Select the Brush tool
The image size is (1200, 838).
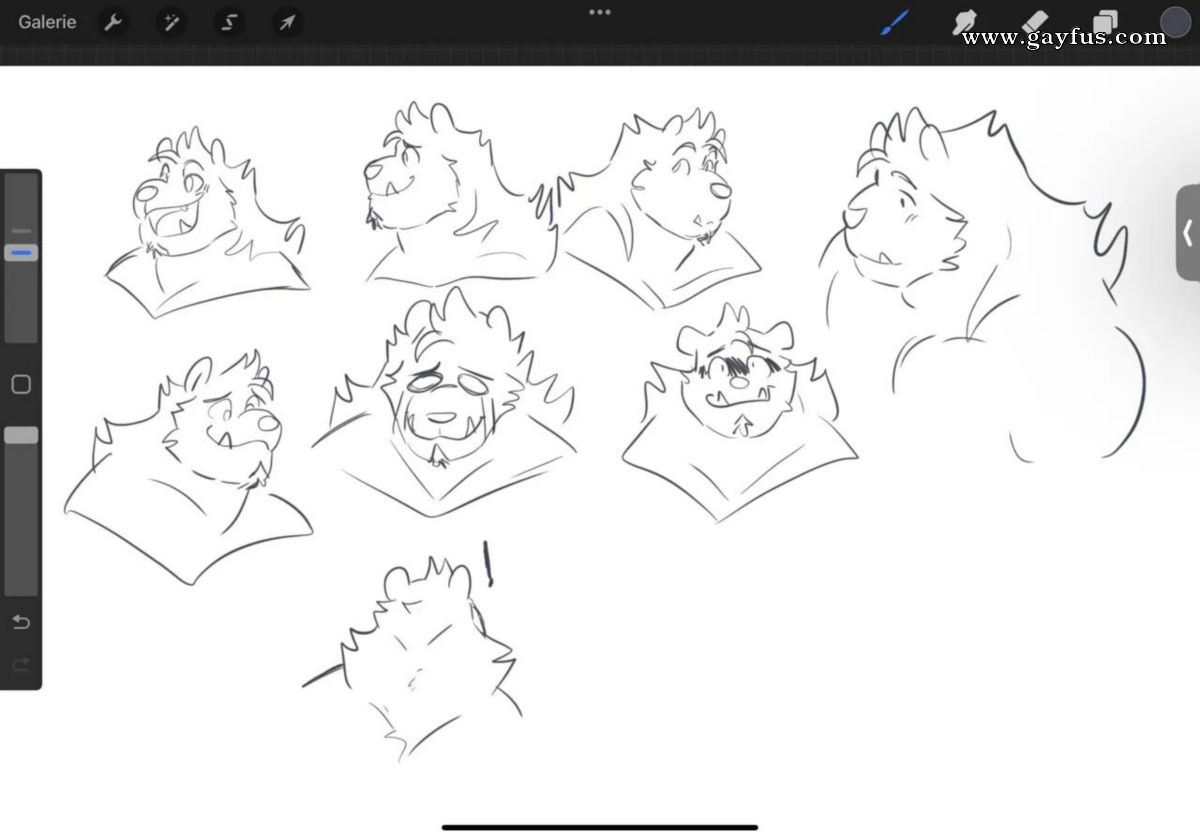click(894, 21)
